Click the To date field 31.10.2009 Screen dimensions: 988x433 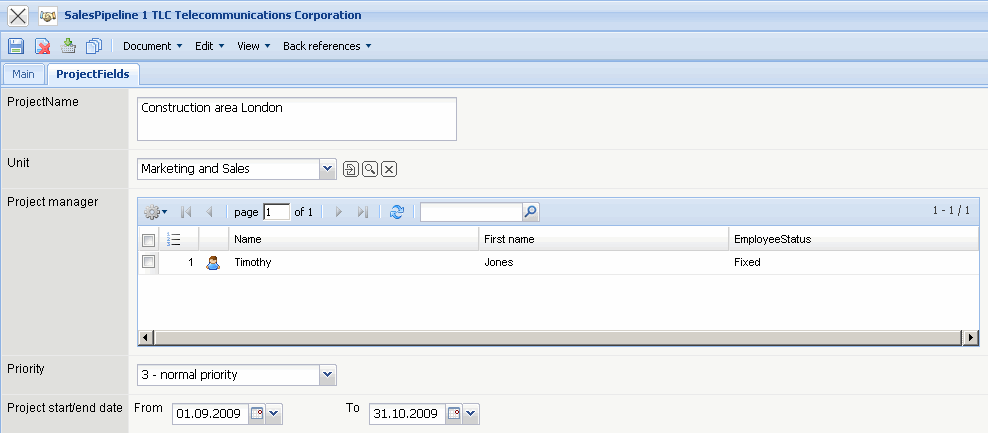(x=407, y=414)
